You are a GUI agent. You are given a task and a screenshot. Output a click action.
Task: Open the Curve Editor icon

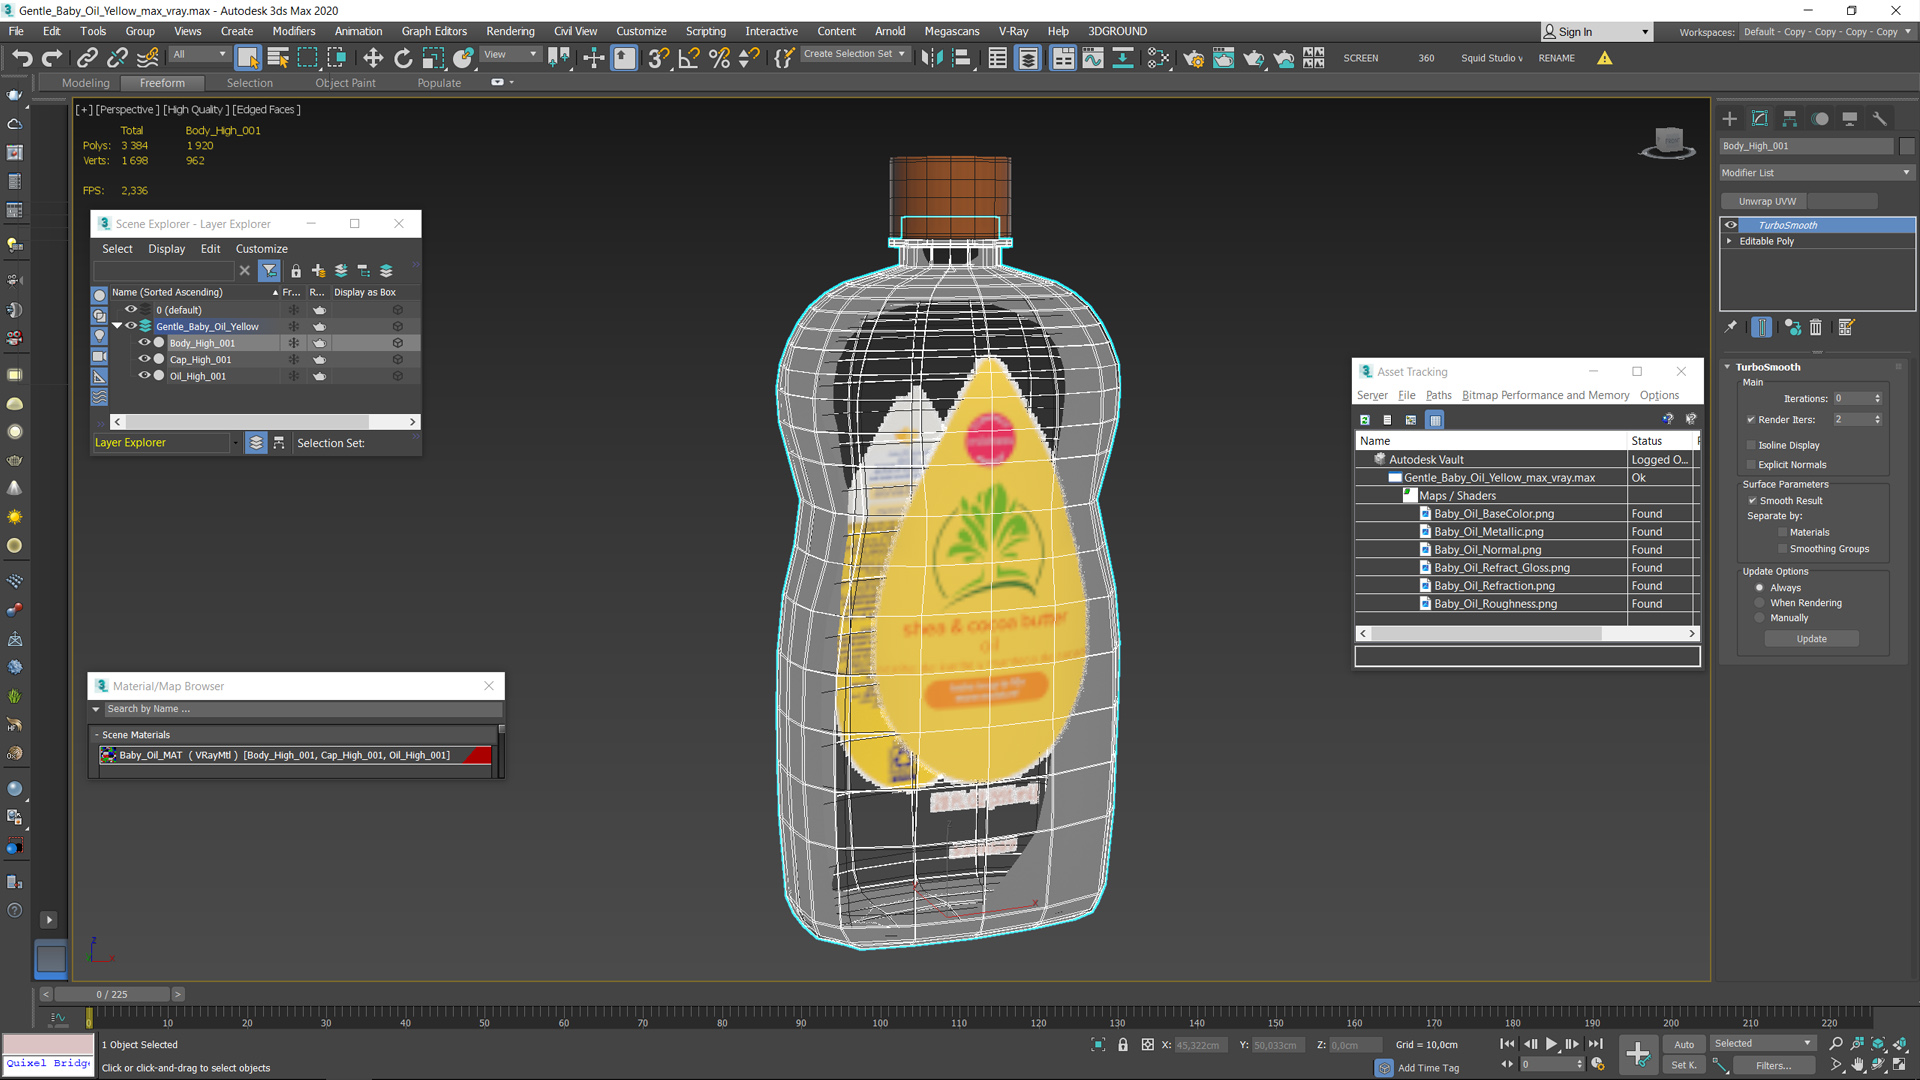[x=1093, y=58]
